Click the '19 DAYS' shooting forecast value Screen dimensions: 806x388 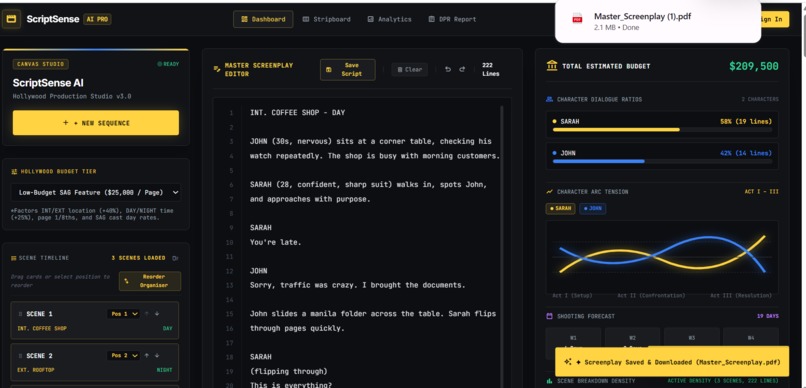click(x=767, y=316)
